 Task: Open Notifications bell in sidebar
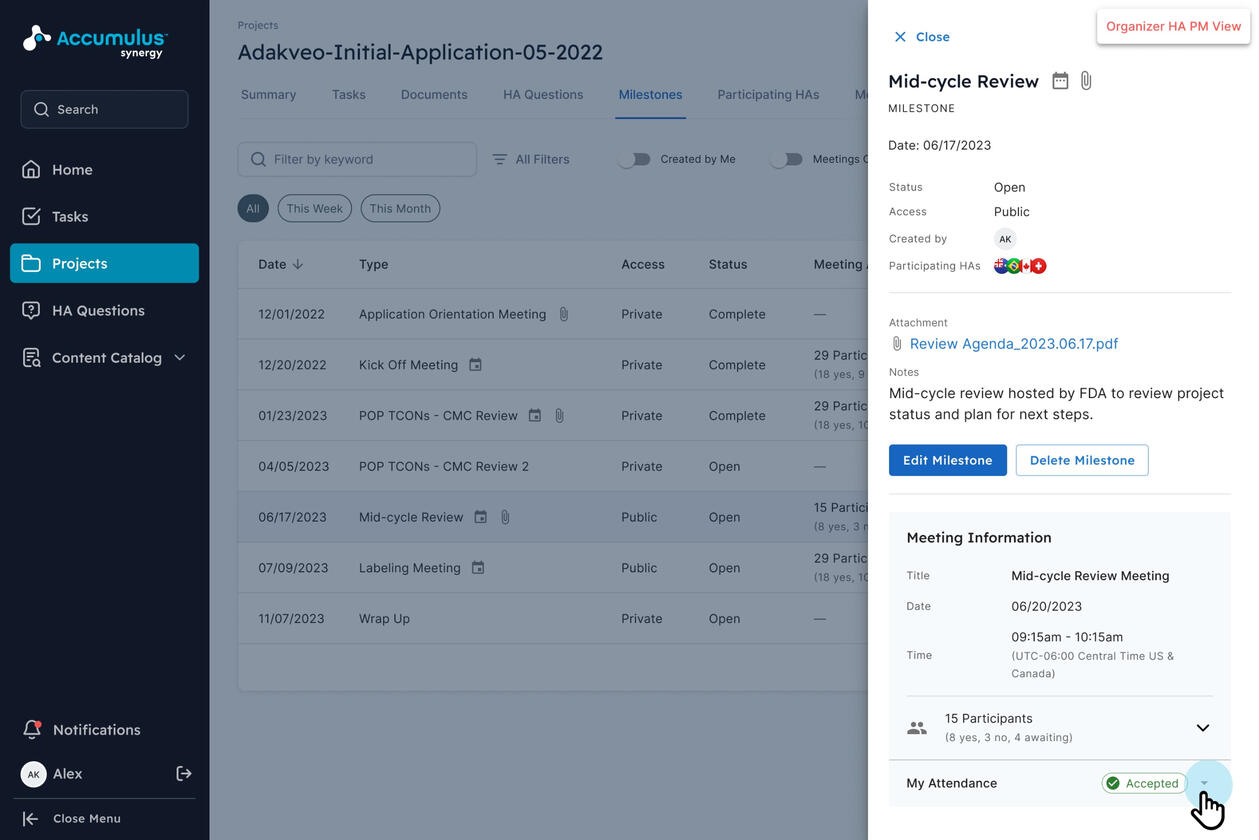point(32,730)
